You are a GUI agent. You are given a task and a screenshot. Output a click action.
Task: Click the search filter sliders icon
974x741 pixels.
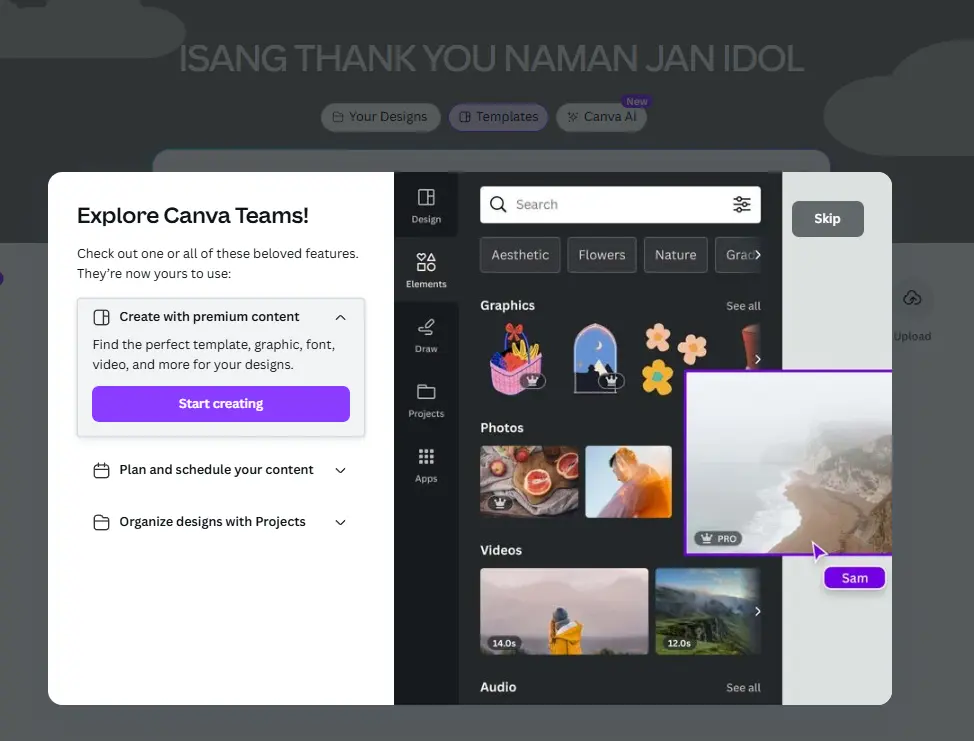pyautogui.click(x=742, y=204)
